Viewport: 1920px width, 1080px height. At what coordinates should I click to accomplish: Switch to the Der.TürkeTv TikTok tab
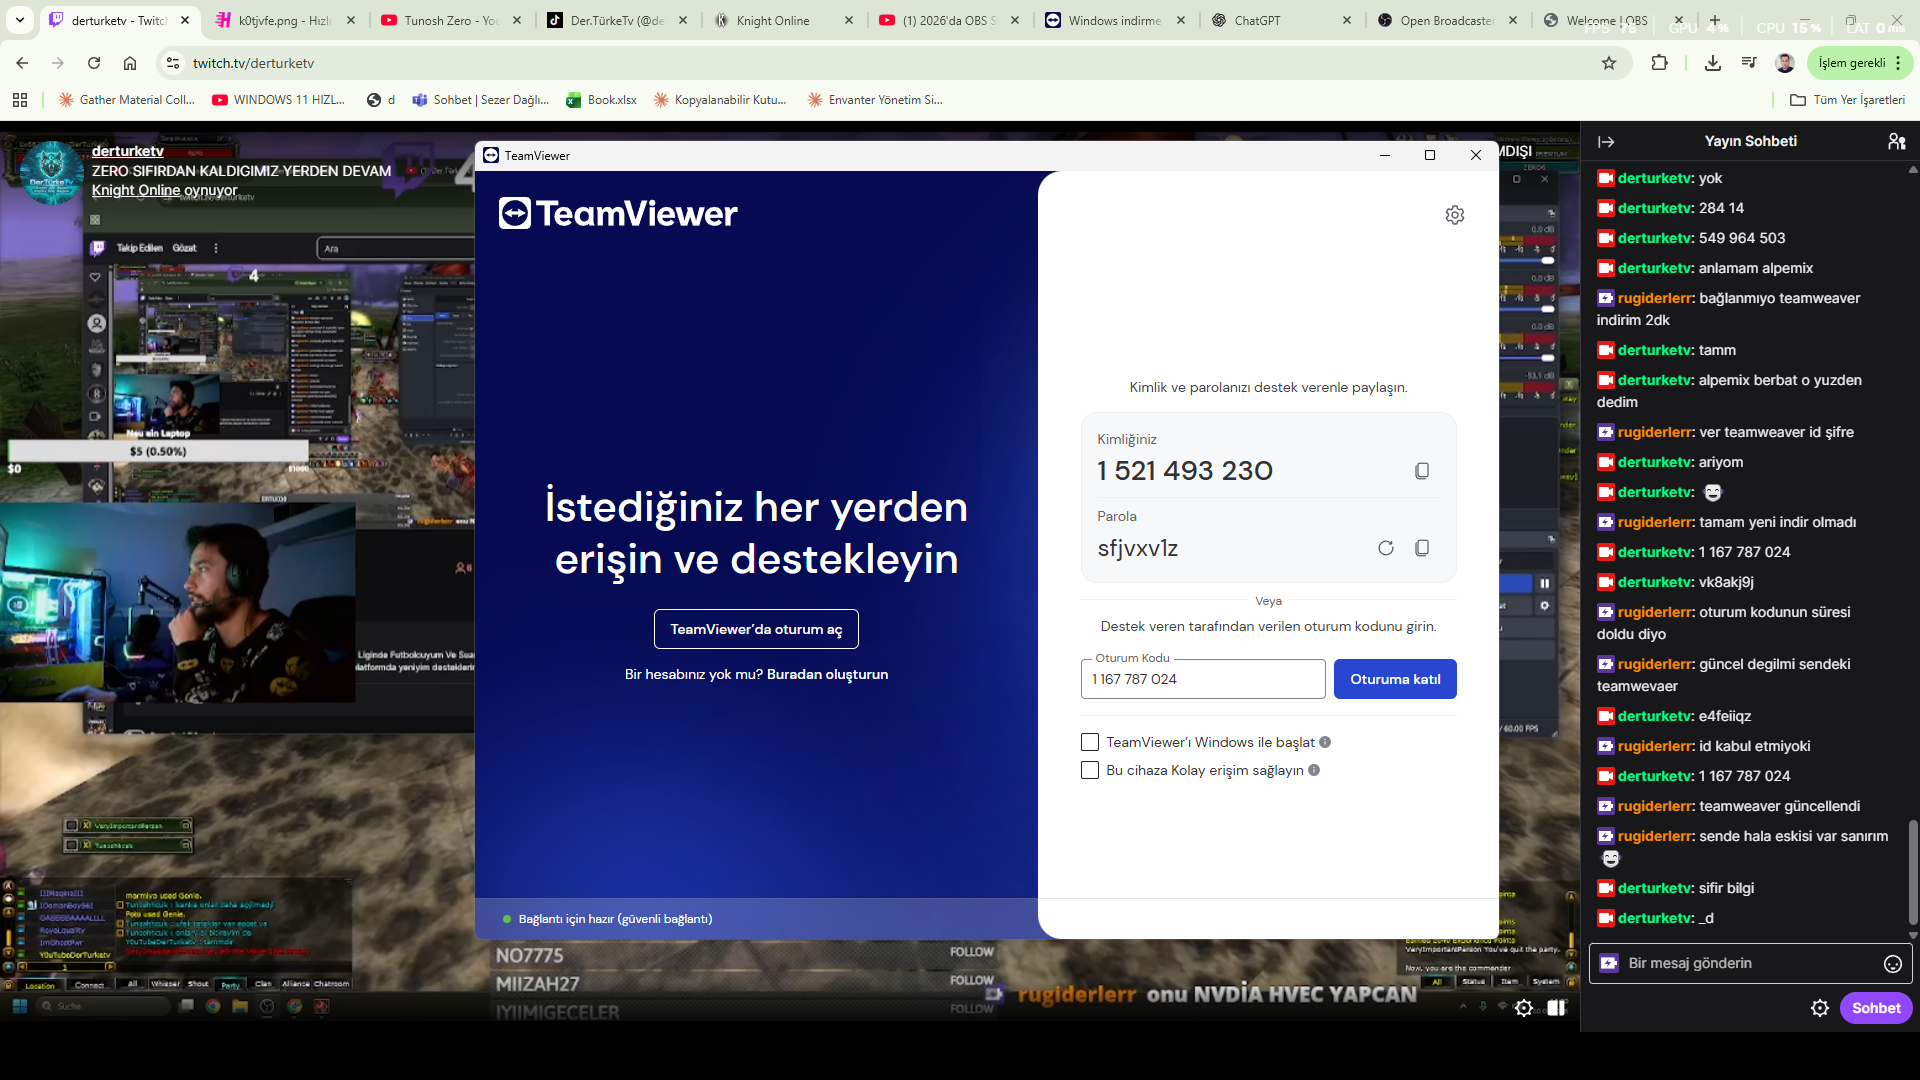point(616,20)
